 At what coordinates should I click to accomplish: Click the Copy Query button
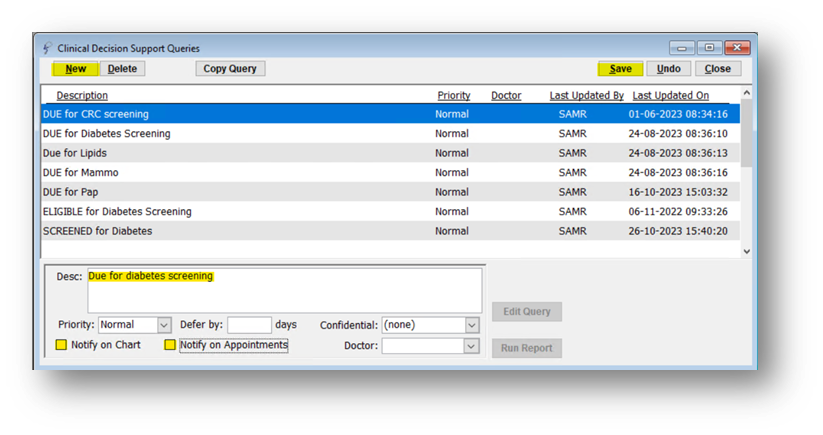230,69
